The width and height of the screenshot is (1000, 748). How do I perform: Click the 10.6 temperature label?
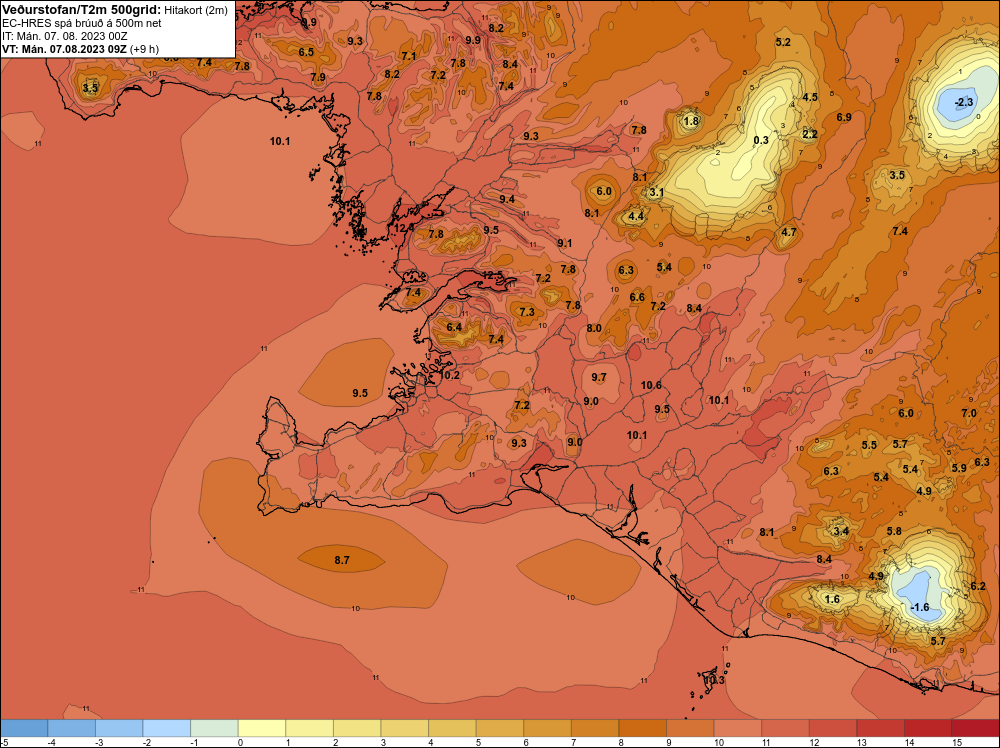(x=651, y=385)
